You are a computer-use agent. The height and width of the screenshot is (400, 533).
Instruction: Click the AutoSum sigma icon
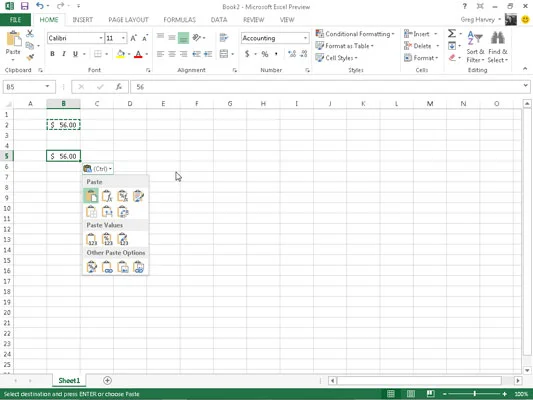click(x=451, y=33)
